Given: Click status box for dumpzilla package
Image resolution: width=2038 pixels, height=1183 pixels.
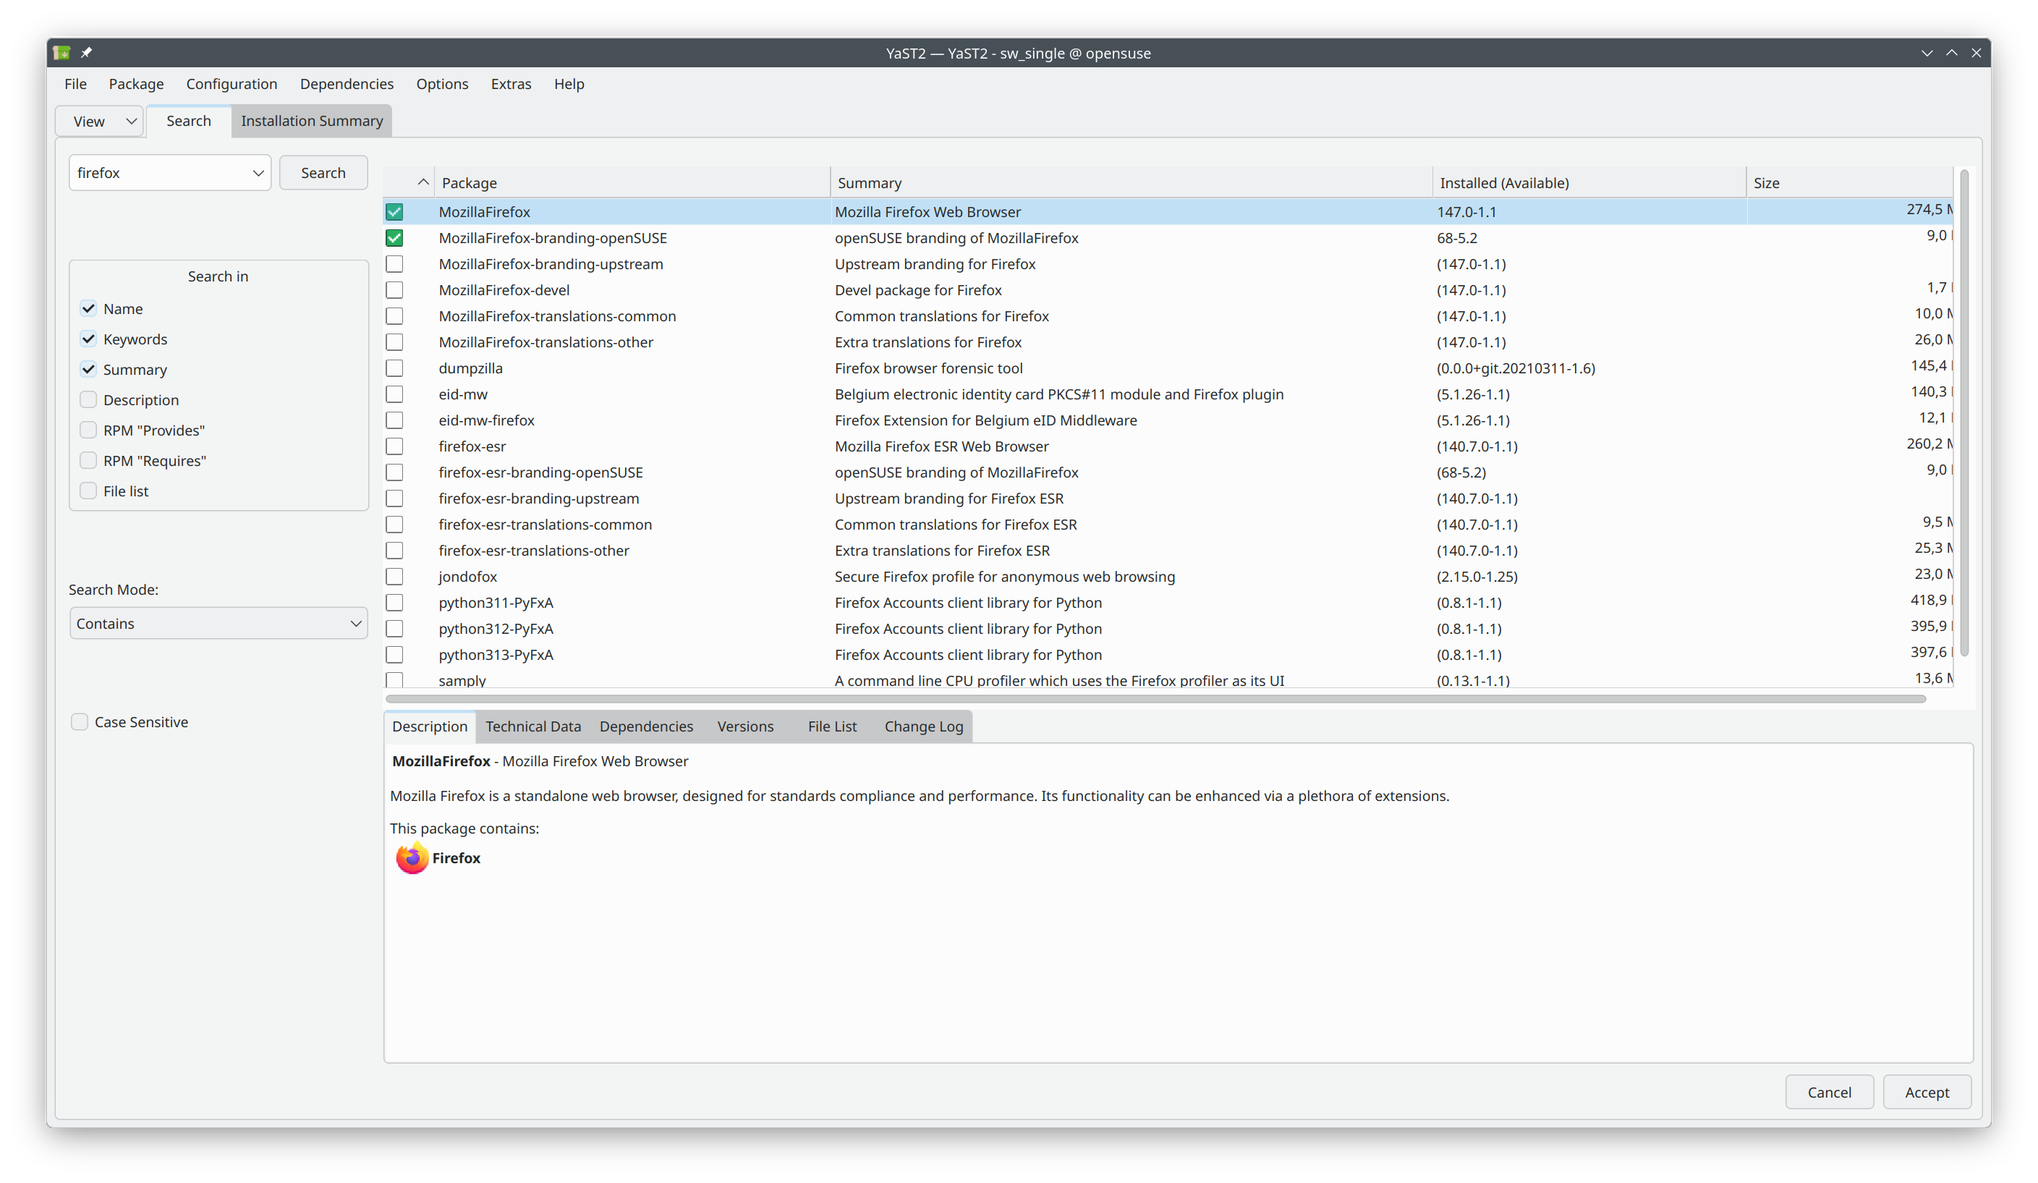Looking at the screenshot, I should [394, 368].
